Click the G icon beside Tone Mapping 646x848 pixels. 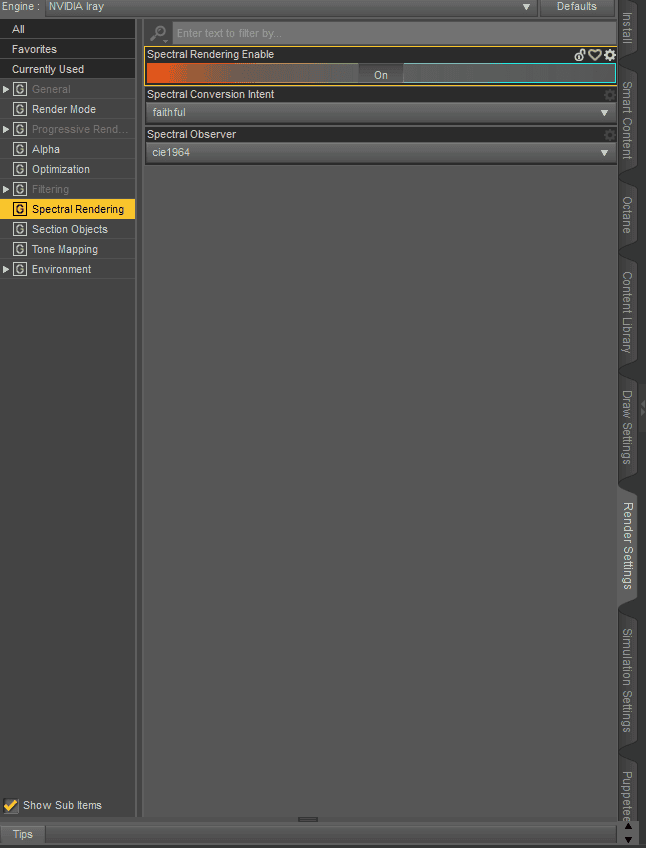point(20,249)
